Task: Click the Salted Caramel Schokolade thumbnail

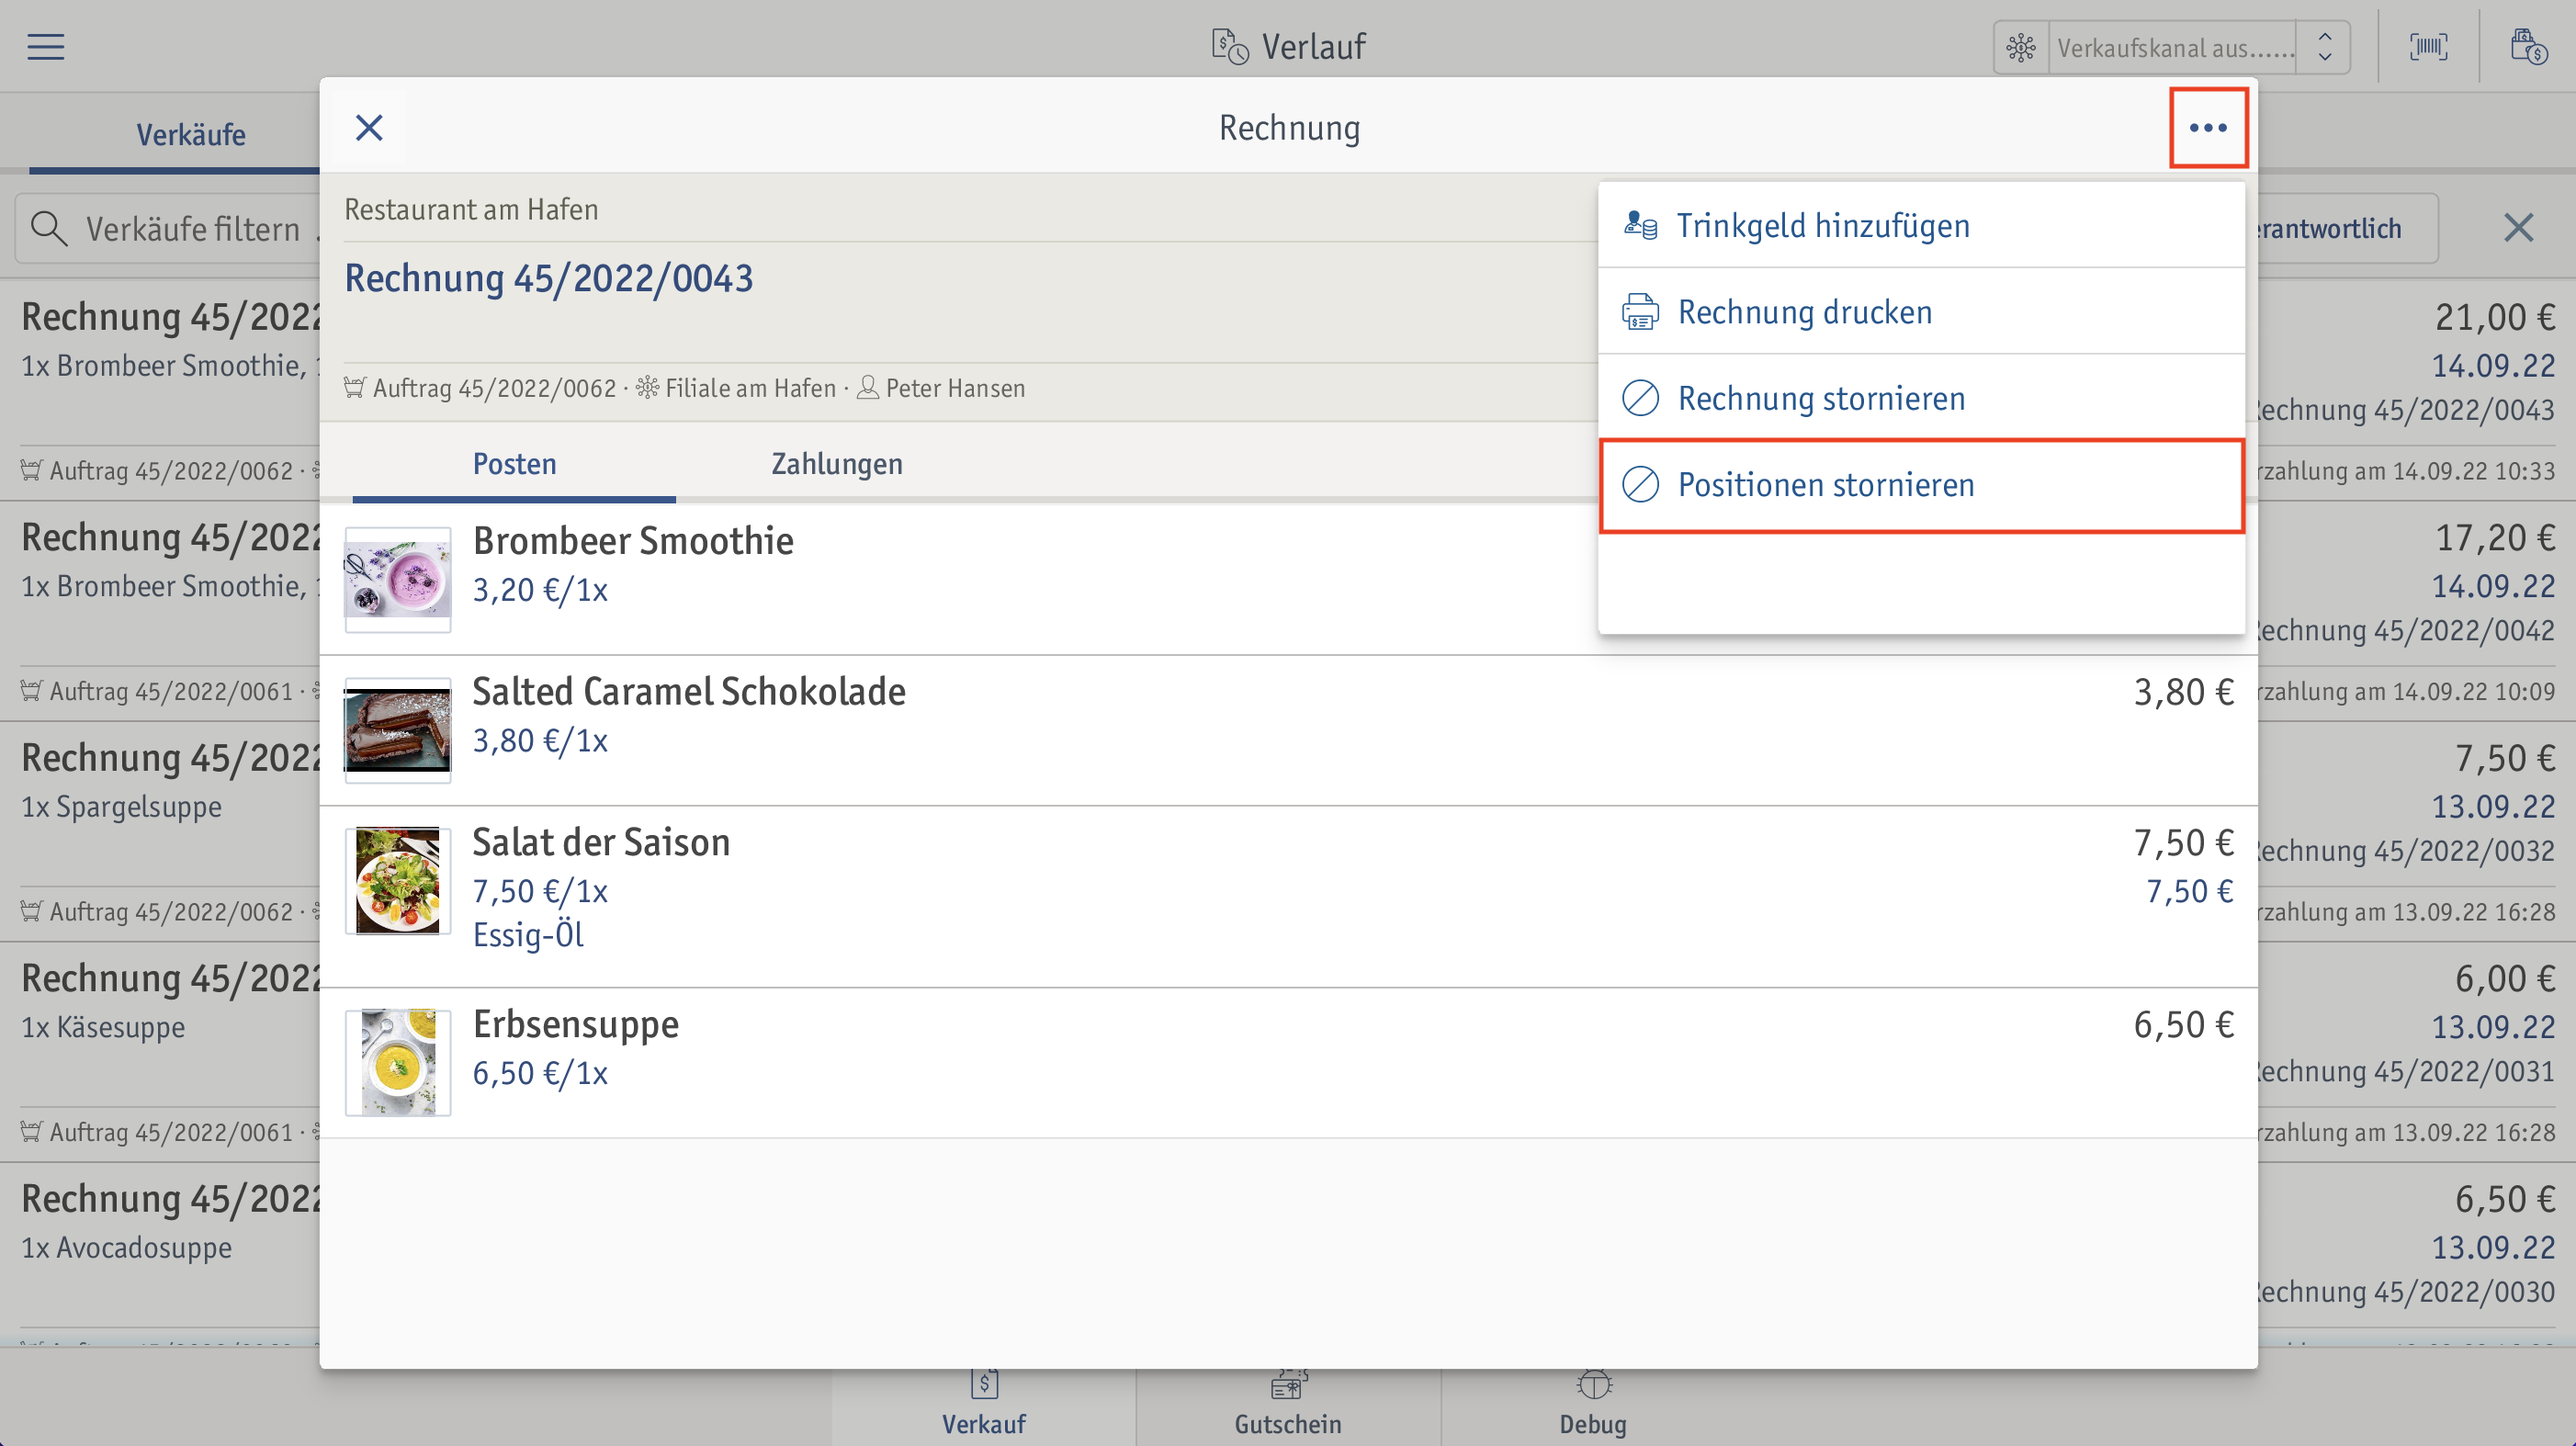Action: 397,730
